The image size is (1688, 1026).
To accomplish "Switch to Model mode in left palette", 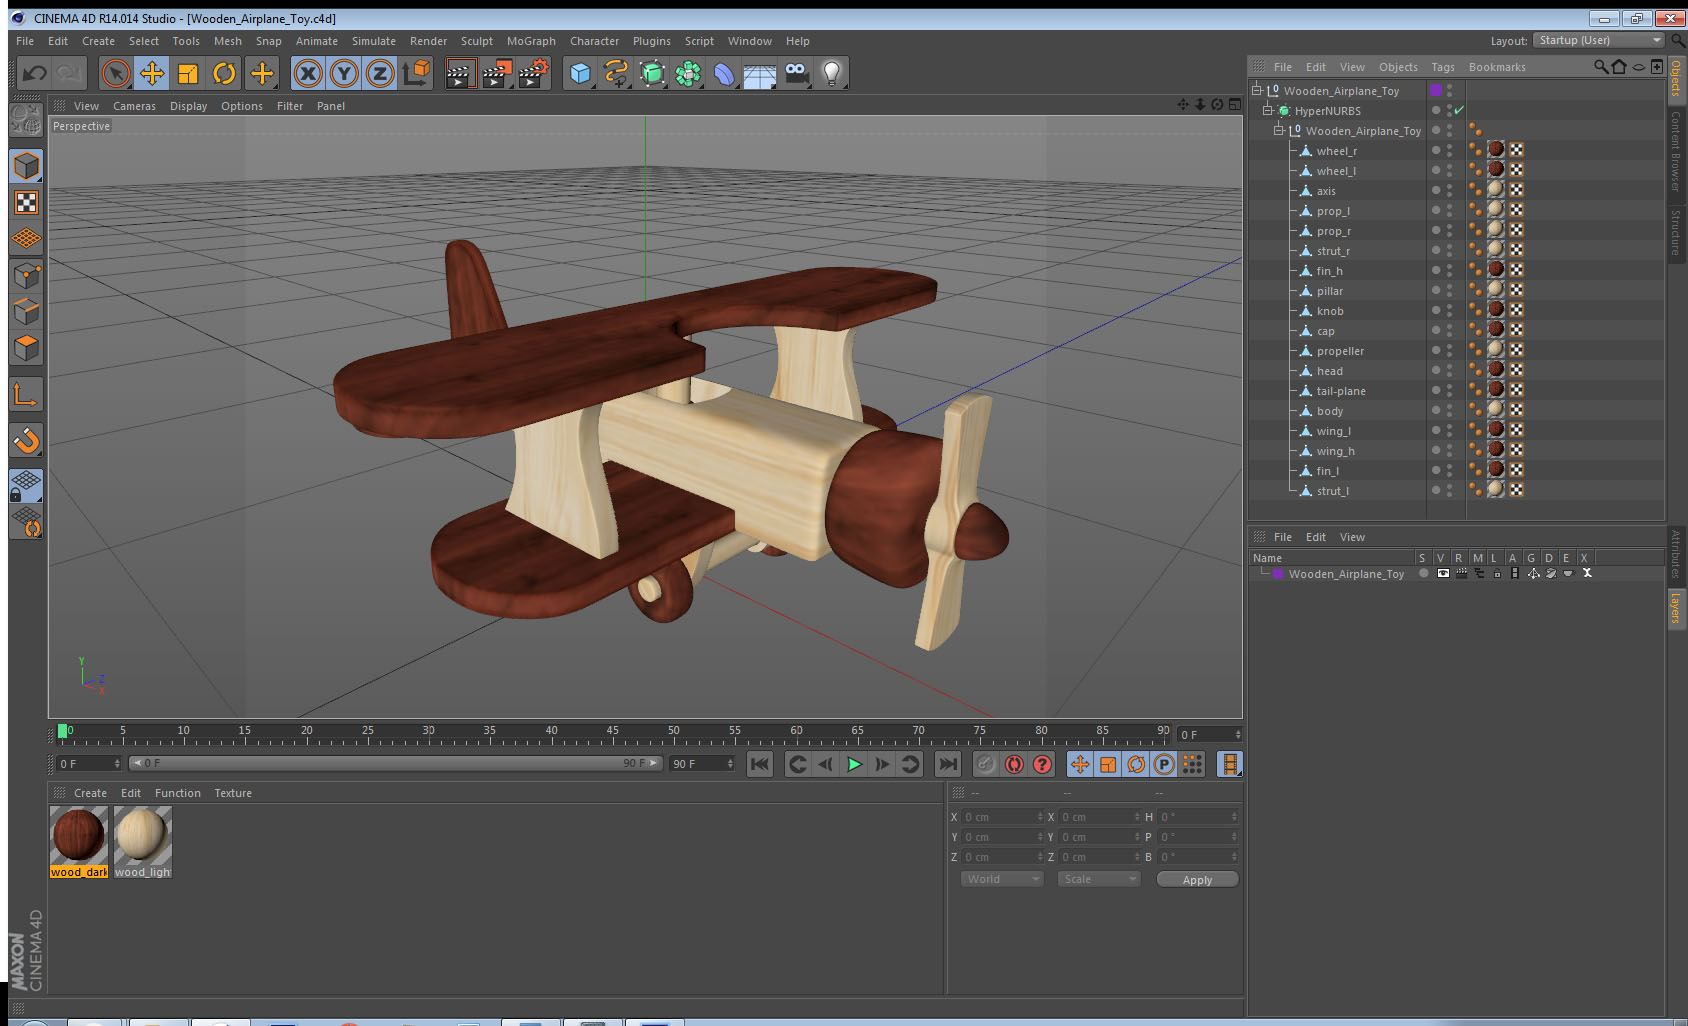I will click(26, 166).
